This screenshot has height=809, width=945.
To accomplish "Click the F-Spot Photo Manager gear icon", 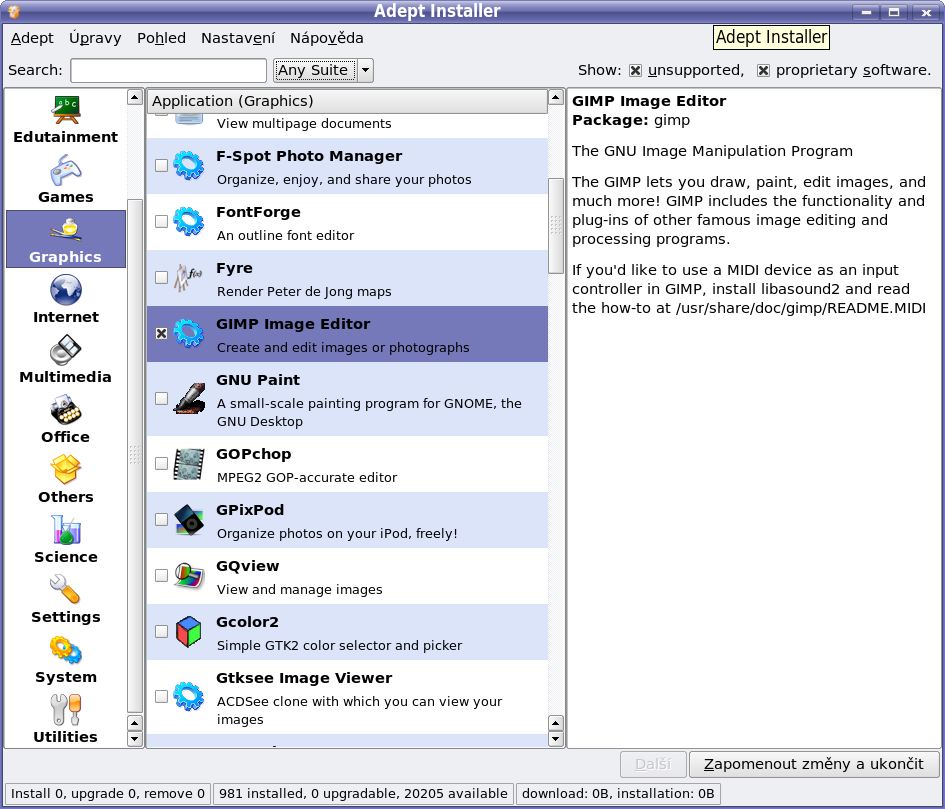I will click(189, 165).
